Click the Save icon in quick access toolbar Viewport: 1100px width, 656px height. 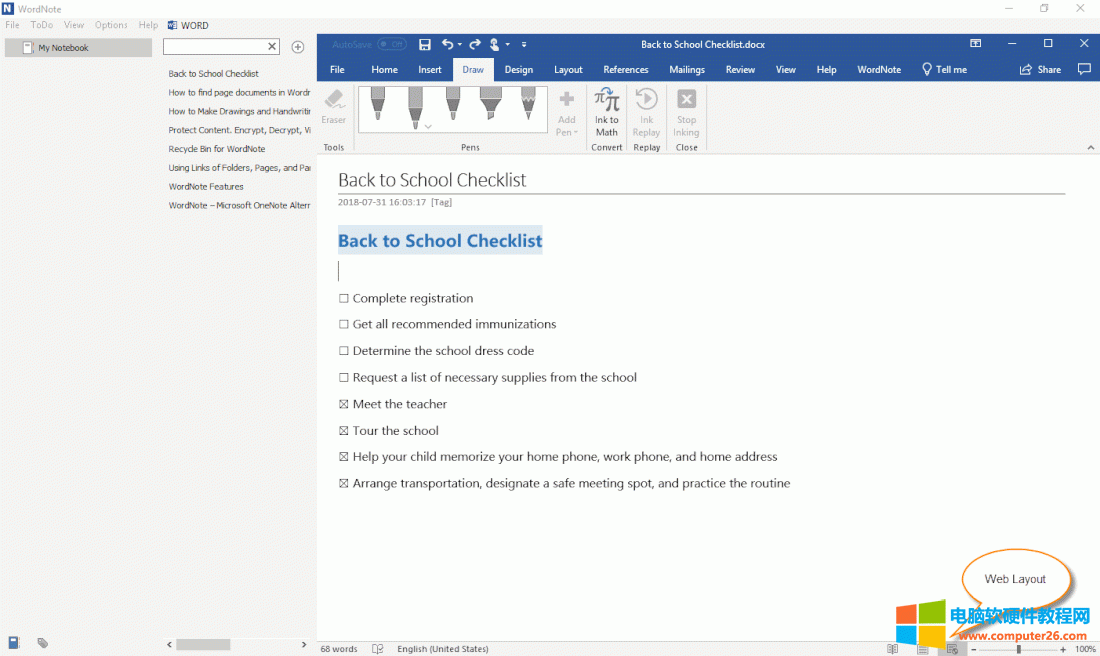tap(425, 44)
